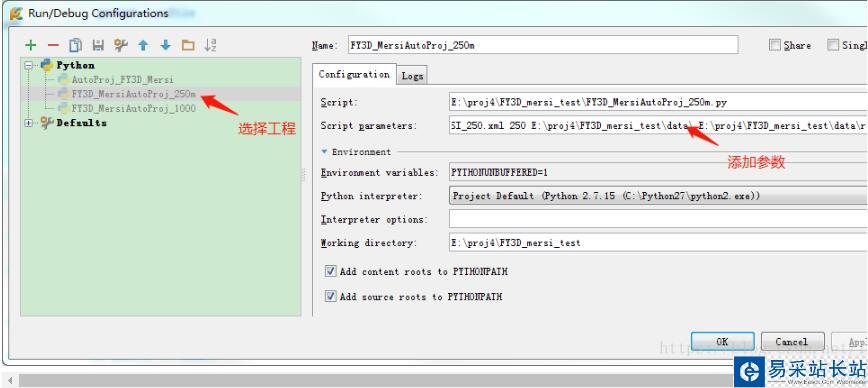868x388 pixels.
Task: Edit the Environment variables field
Action: click(x=658, y=173)
